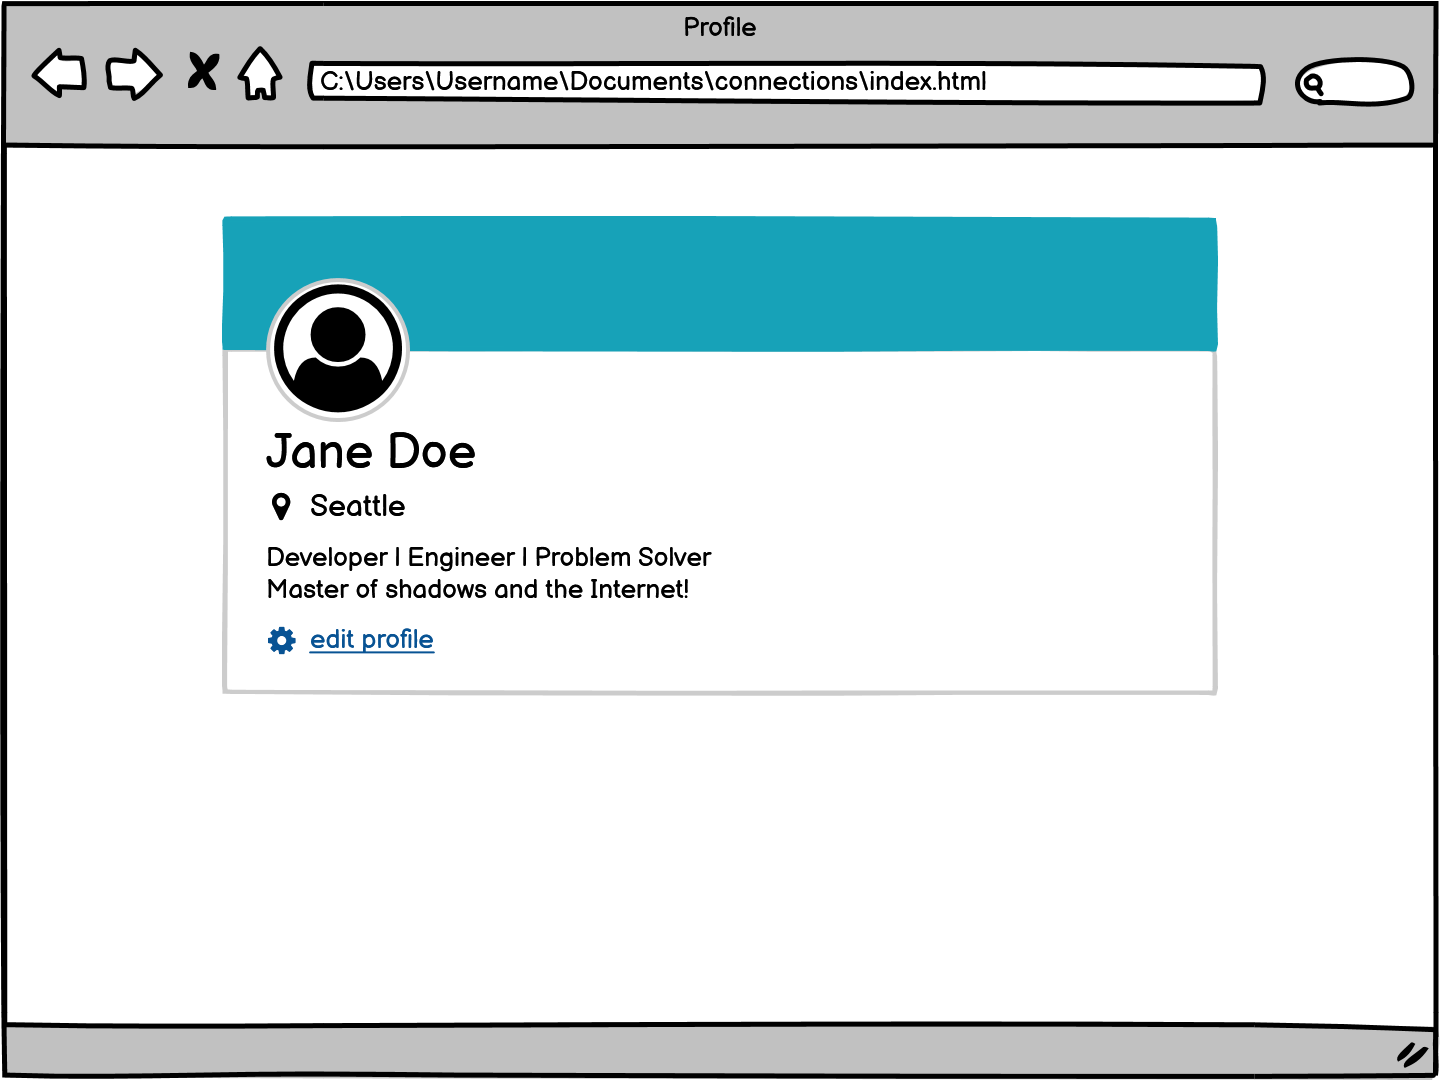Viewport: 1440px width, 1080px height.
Task: Click the name heading Jane Doe
Action: [370, 451]
